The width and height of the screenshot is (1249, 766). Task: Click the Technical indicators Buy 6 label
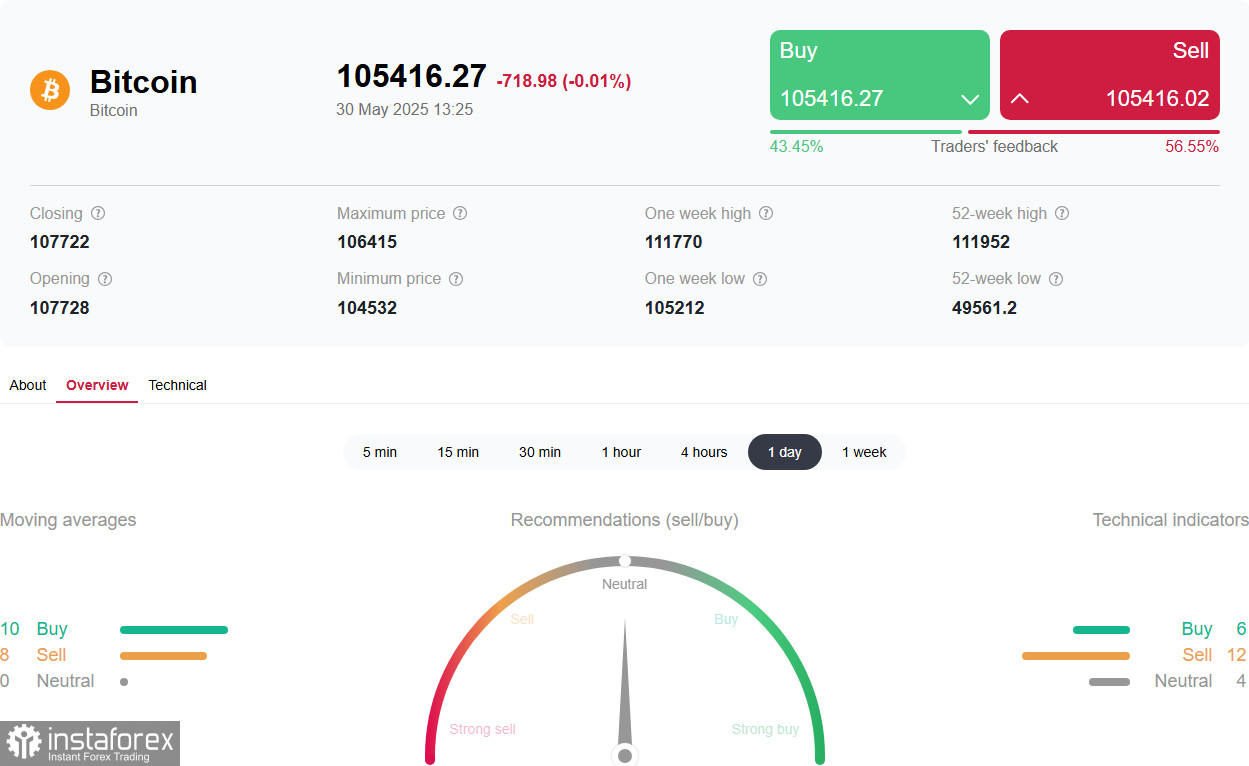(1214, 629)
